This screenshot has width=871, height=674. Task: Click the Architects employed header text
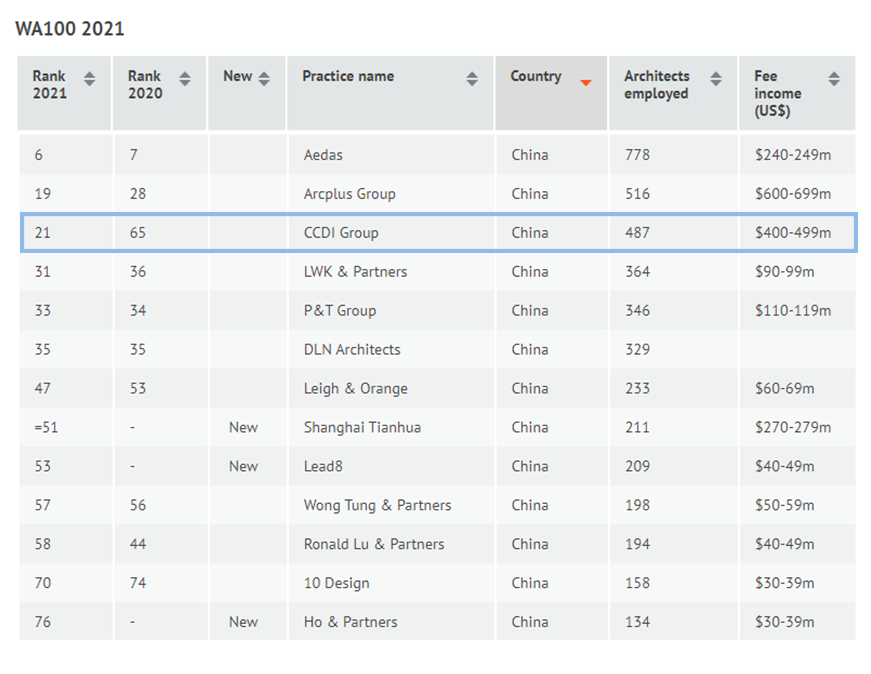click(657, 84)
